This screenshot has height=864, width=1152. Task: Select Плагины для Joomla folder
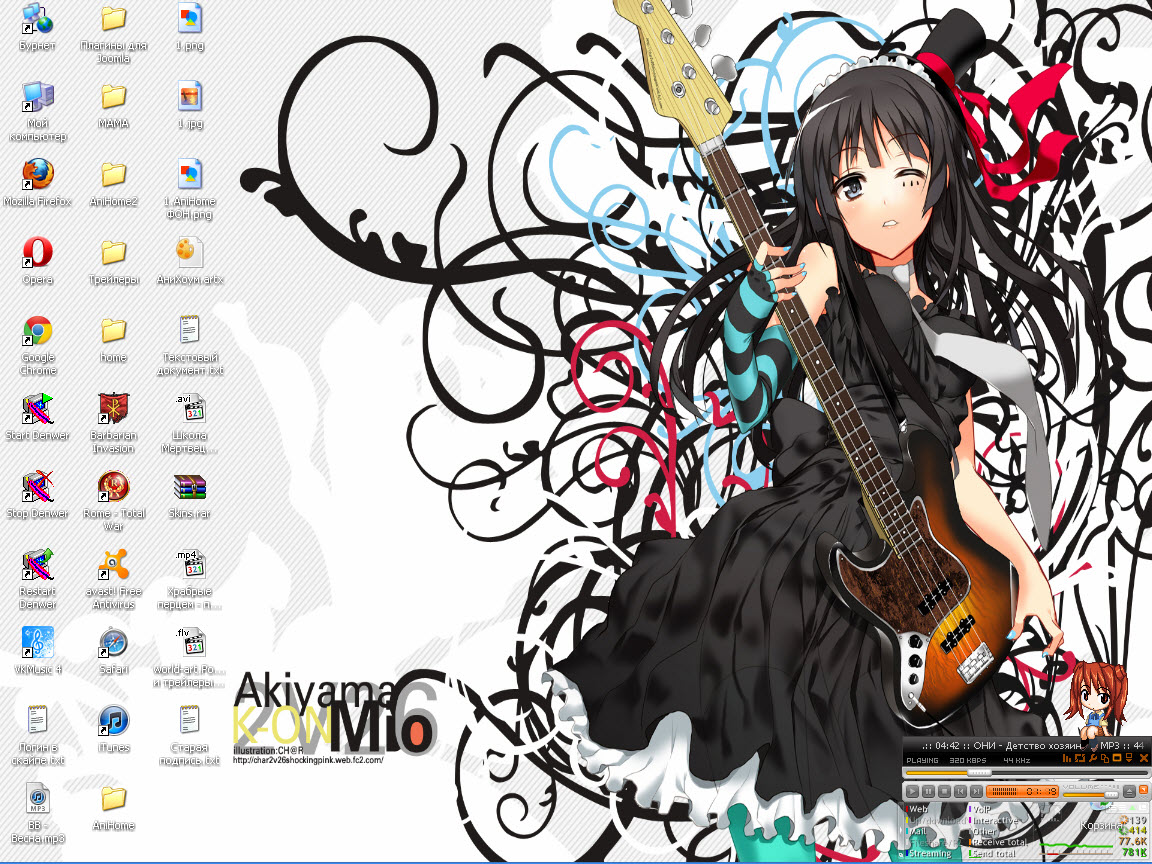pos(113,32)
